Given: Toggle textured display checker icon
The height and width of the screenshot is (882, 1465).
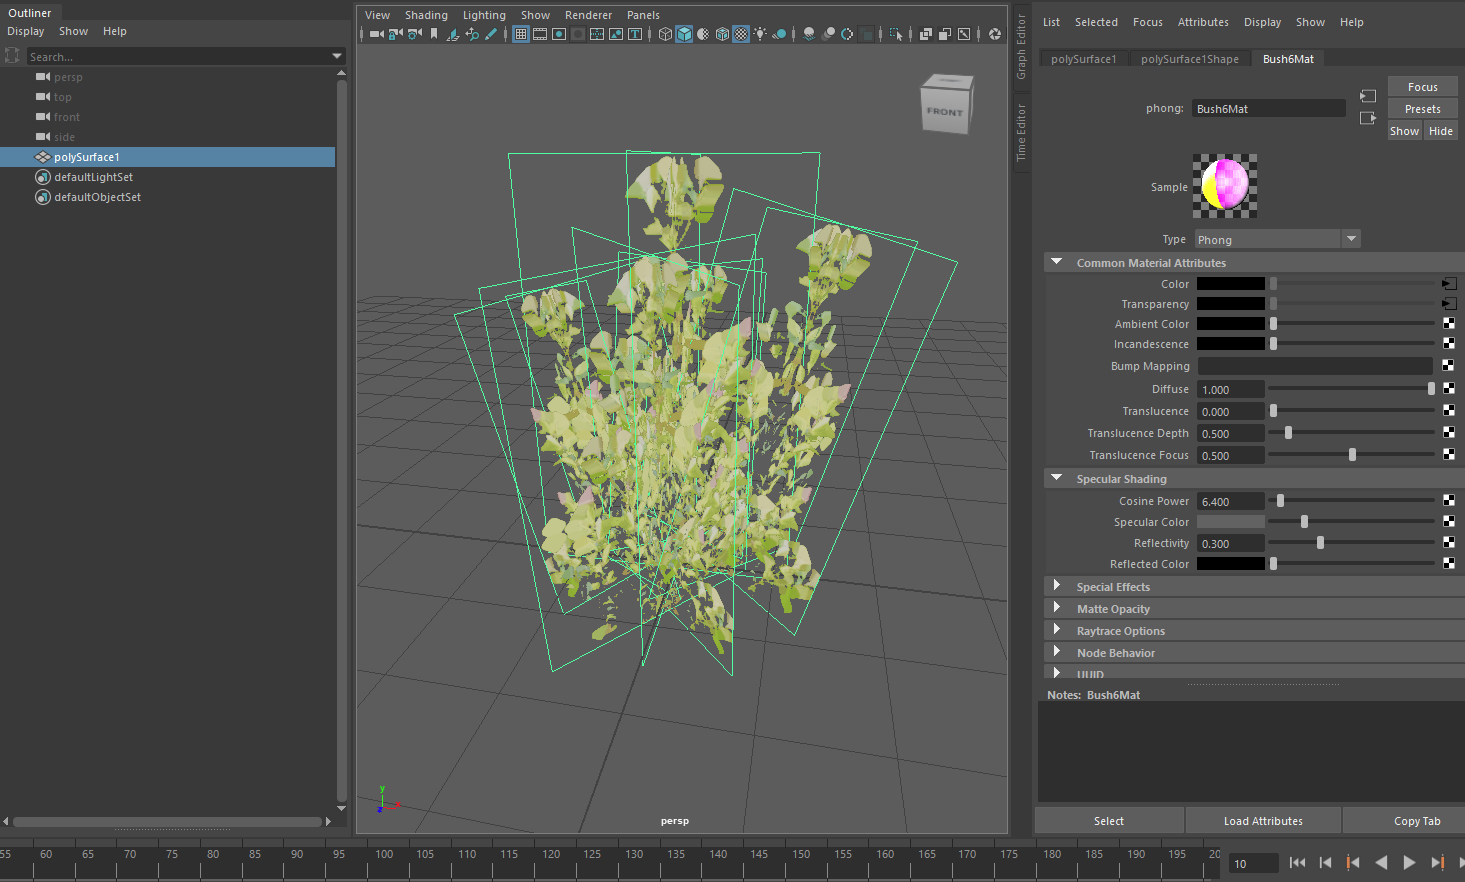Looking at the screenshot, I should (741, 34).
